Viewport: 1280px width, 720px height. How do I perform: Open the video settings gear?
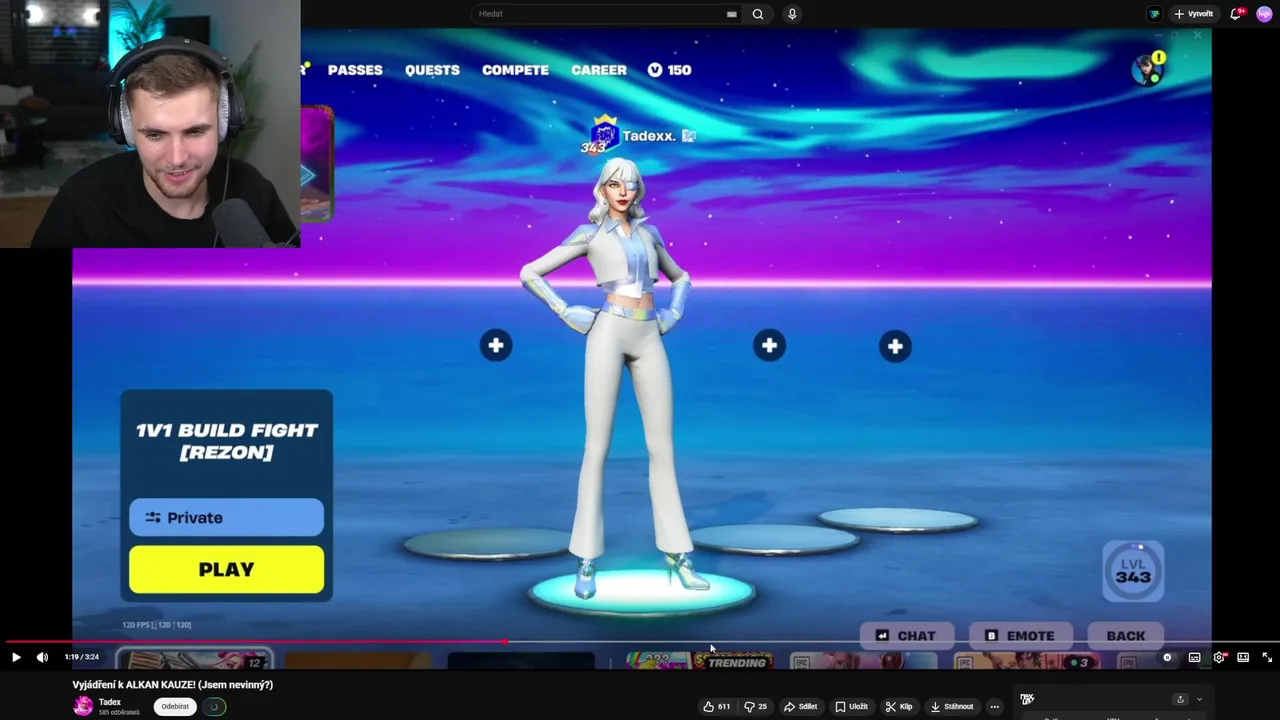coord(1219,658)
